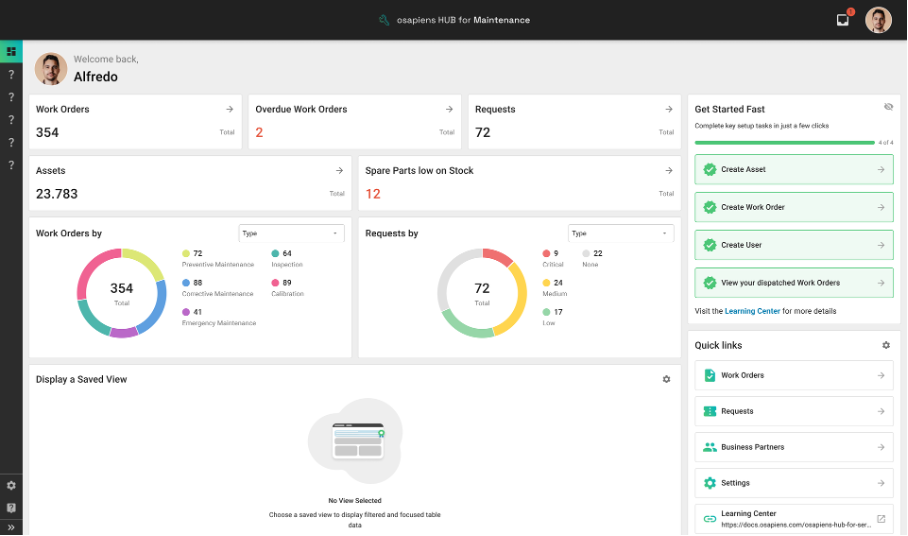
Task: Open Requests quick link
Action: (x=794, y=411)
